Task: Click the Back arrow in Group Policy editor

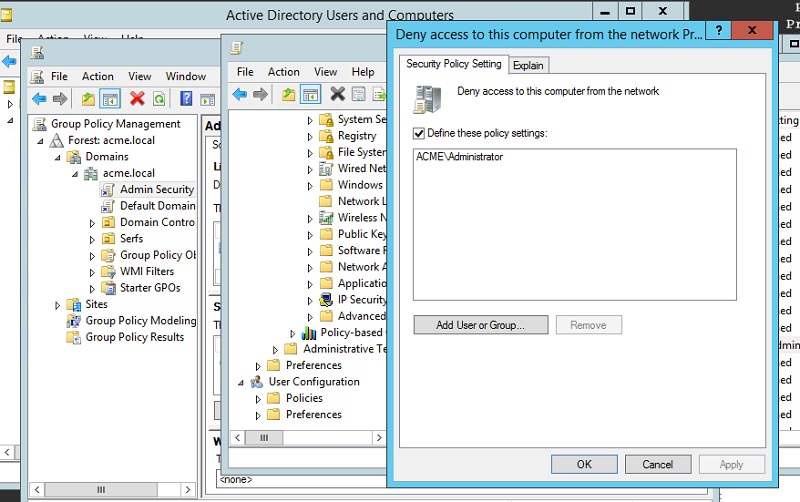Action: click(239, 94)
